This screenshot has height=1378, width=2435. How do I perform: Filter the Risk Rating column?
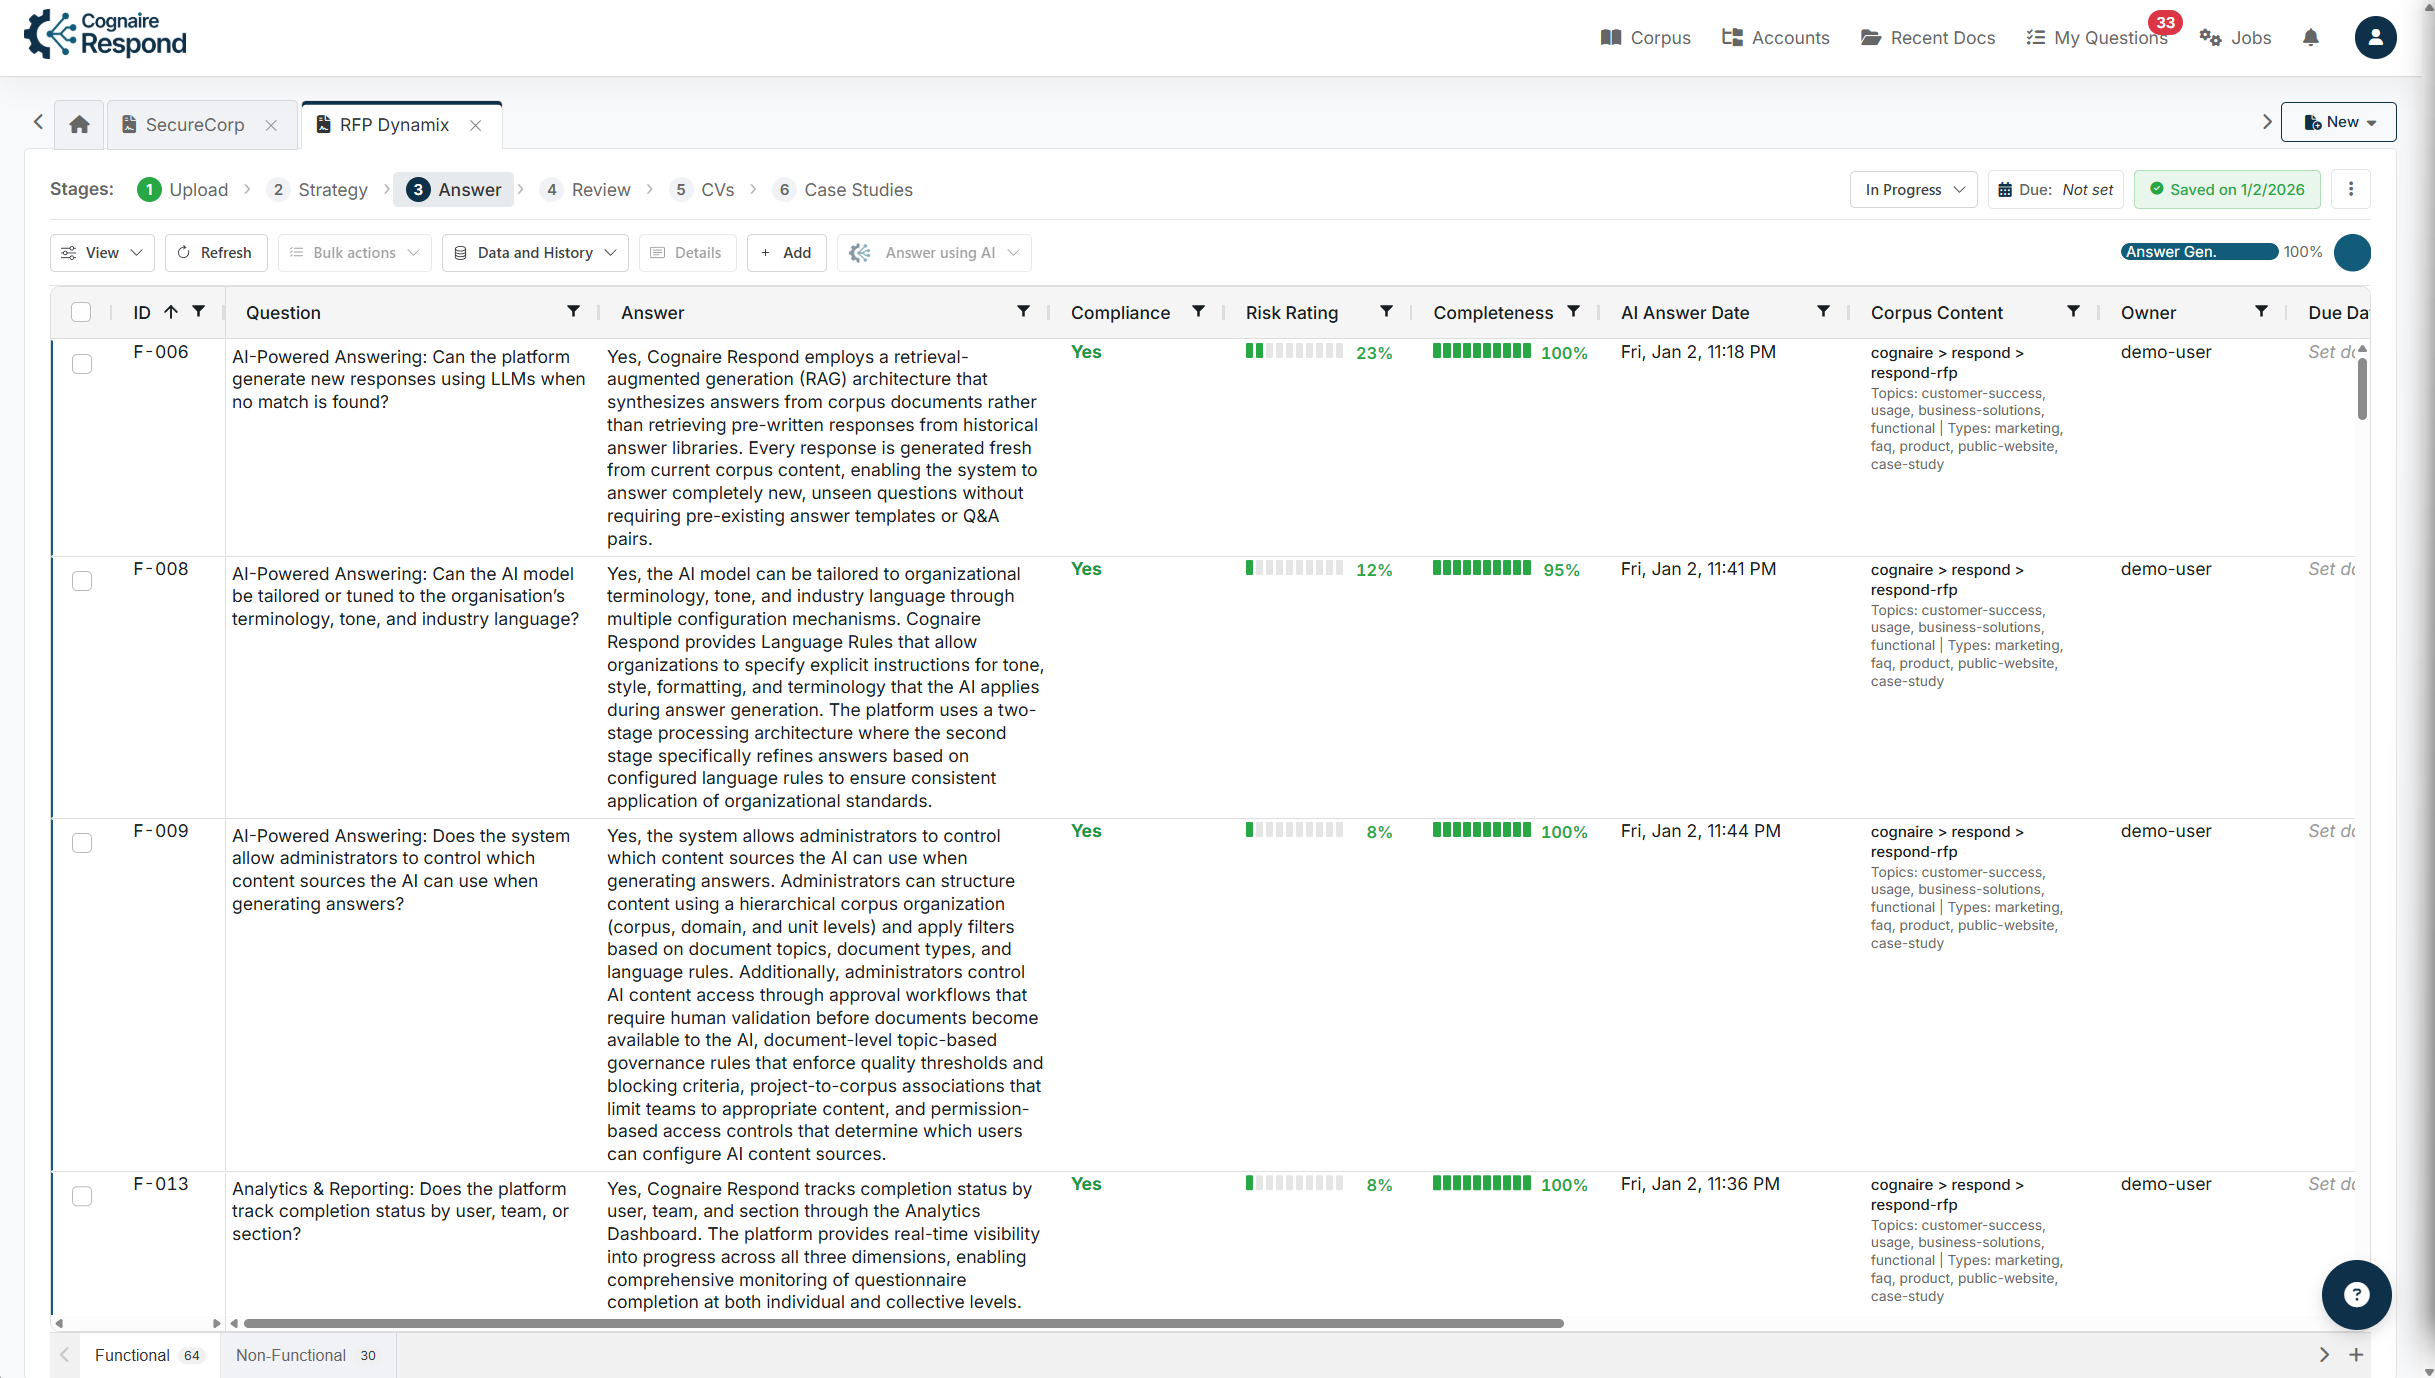pos(1386,312)
